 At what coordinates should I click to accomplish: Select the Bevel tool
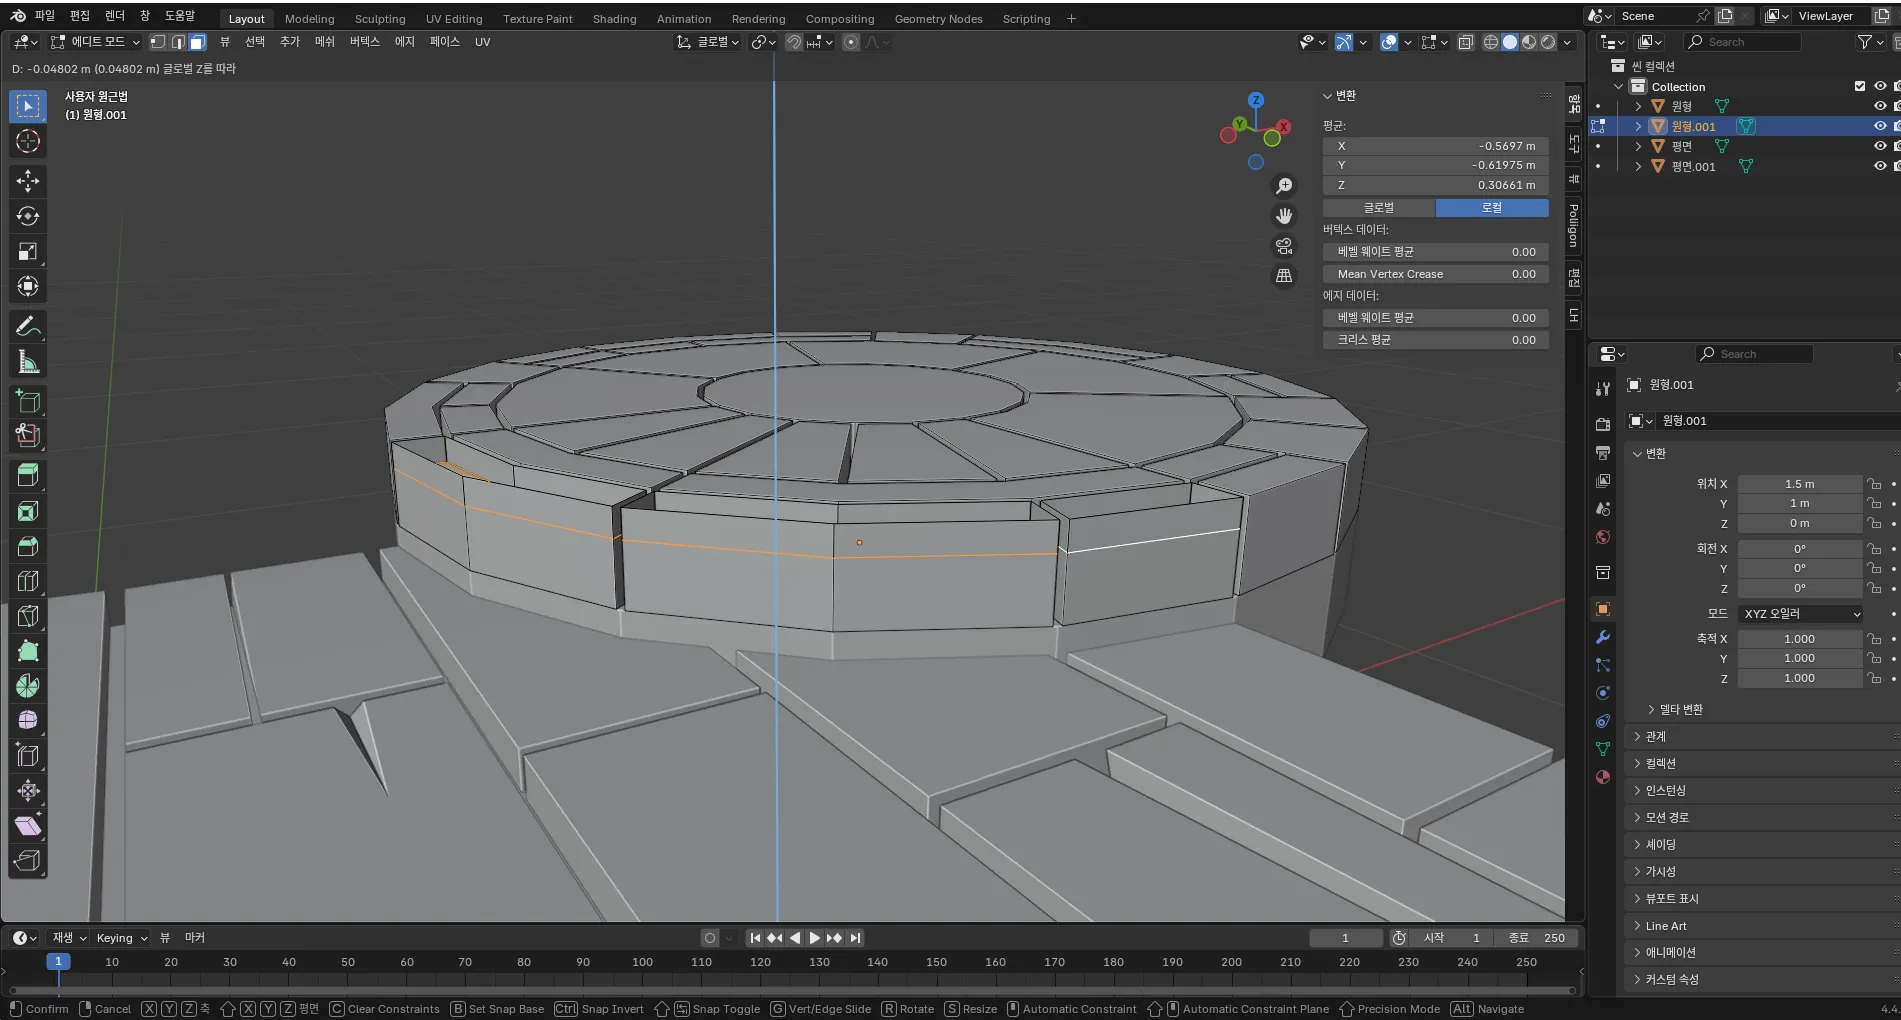pos(28,547)
